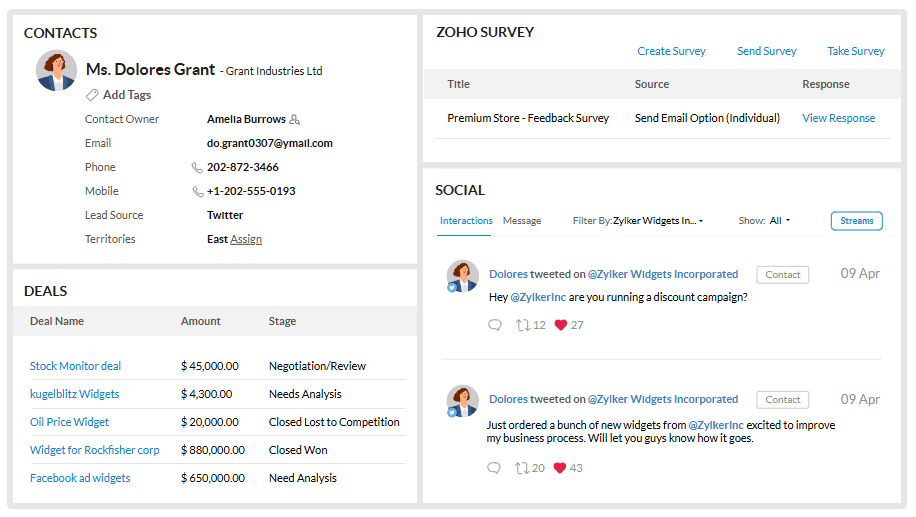The image size is (916, 517).
Task: Open the View Response link
Action: [x=838, y=118]
